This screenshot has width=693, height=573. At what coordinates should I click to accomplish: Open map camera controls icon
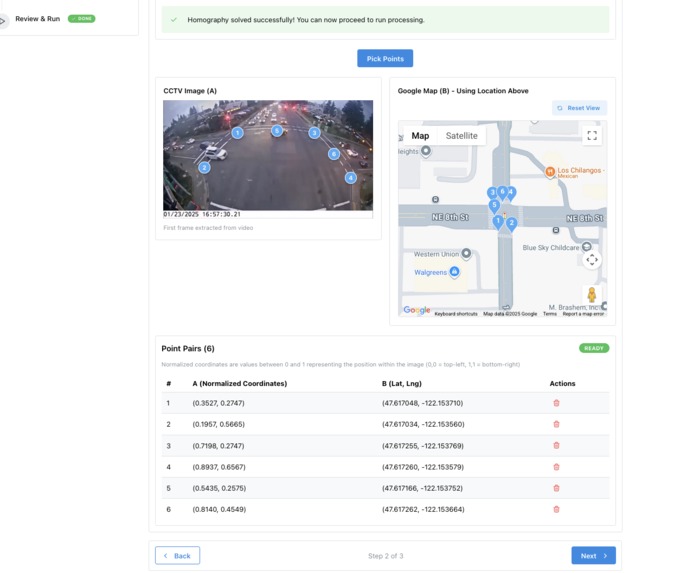coord(592,260)
